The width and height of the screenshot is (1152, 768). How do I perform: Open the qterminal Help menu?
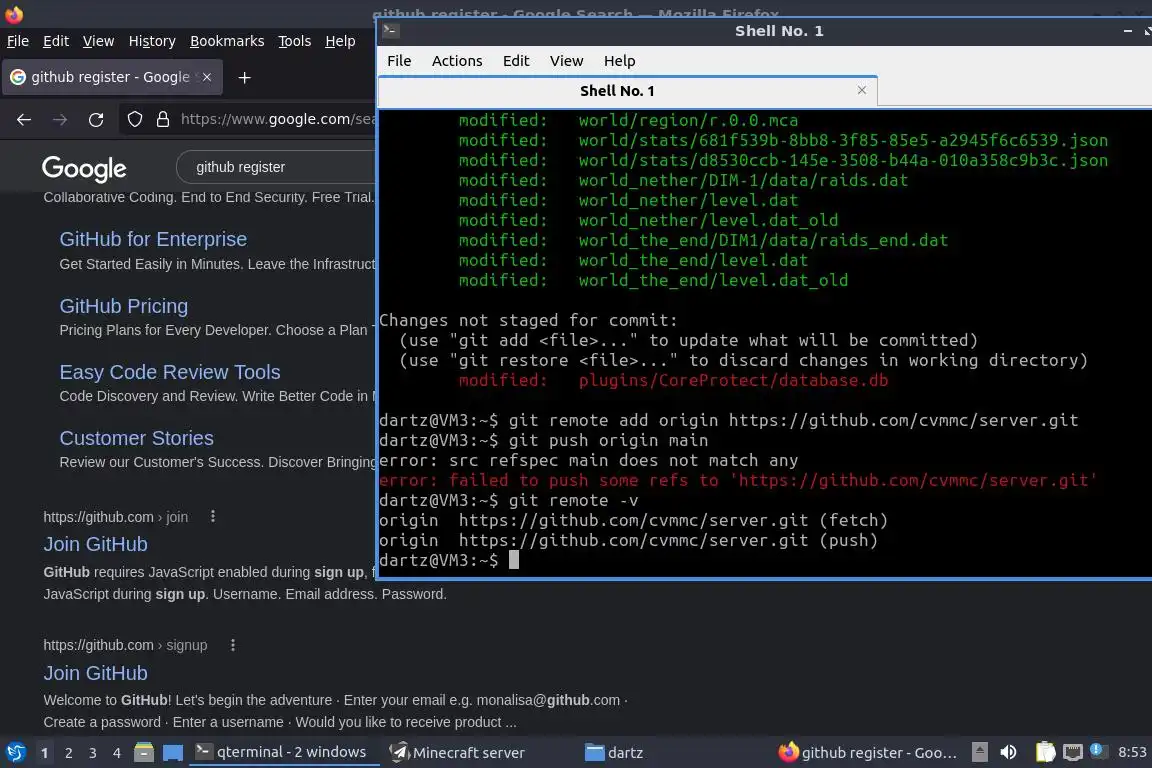[619, 61]
